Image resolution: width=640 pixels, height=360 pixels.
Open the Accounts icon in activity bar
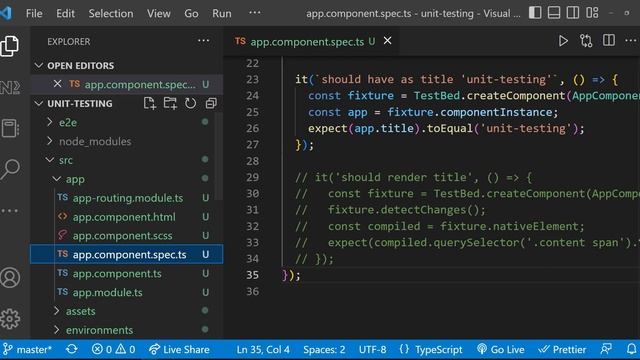point(10,278)
